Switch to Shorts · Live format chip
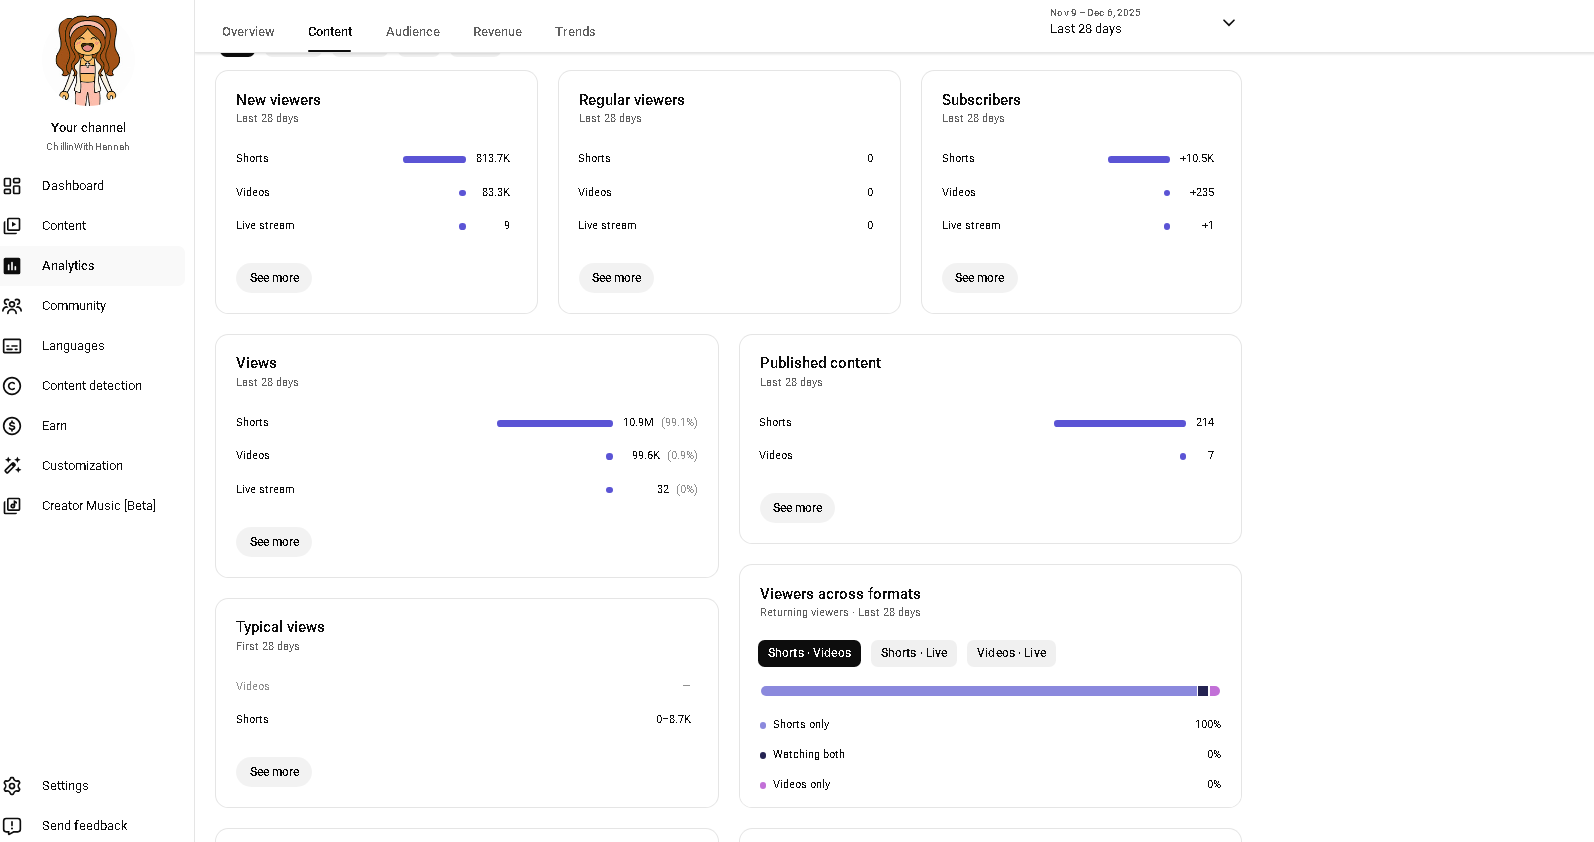This screenshot has height=842, width=1594. tap(913, 653)
